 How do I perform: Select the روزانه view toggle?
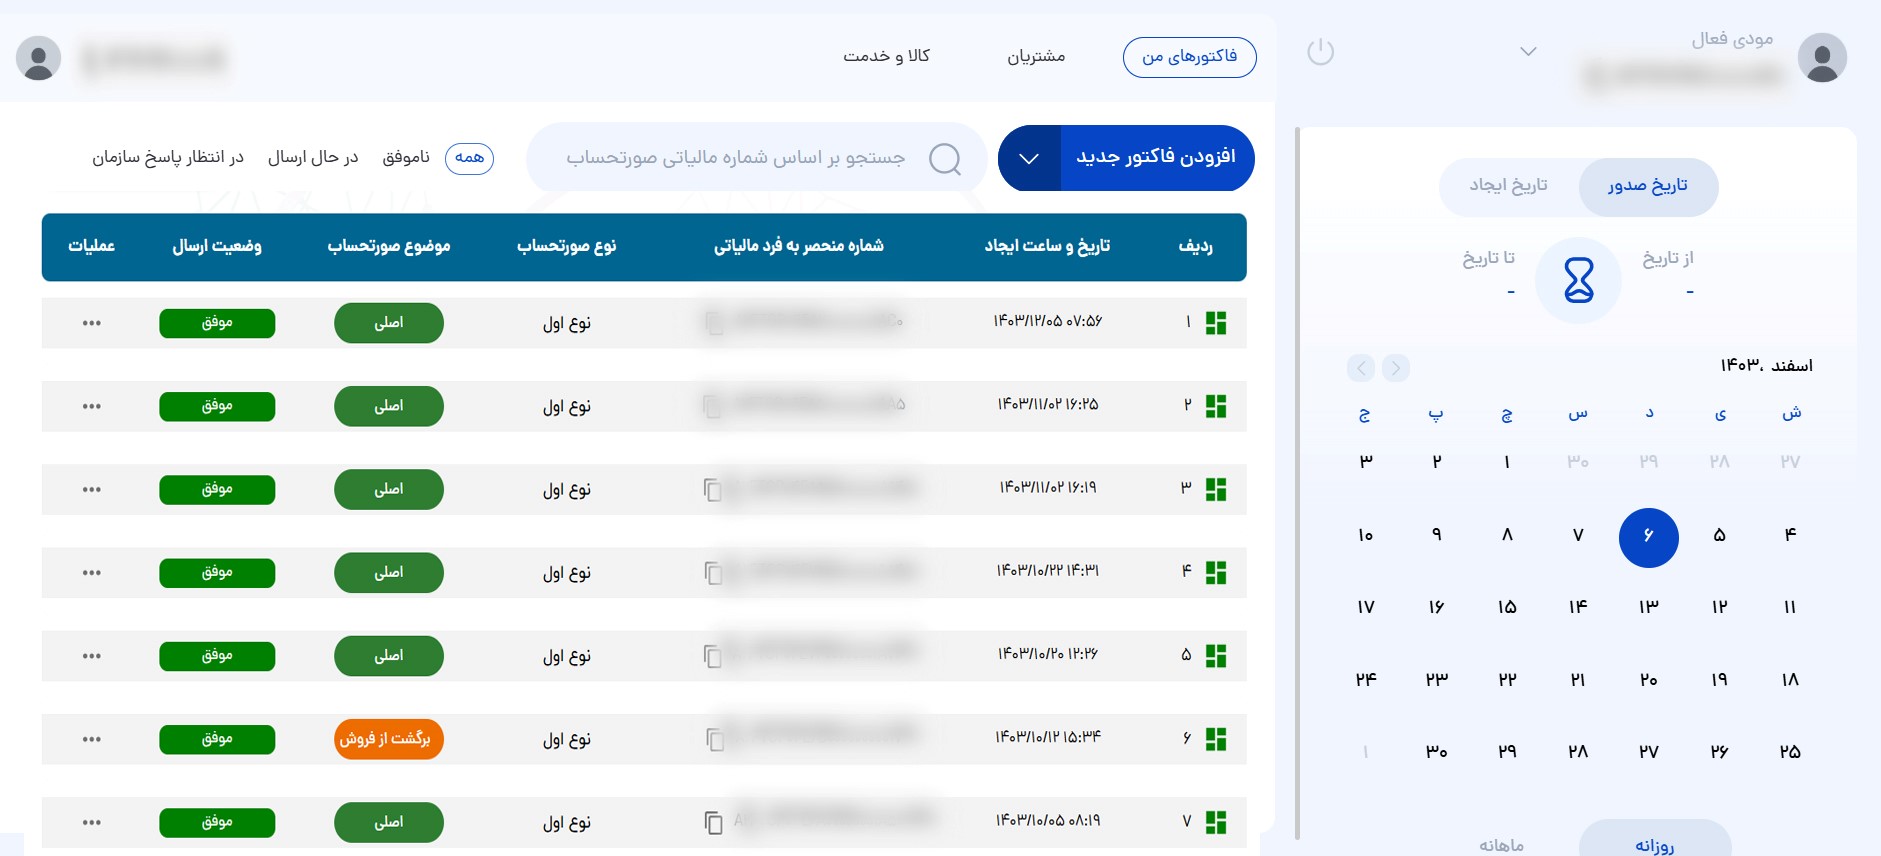pos(1655,843)
